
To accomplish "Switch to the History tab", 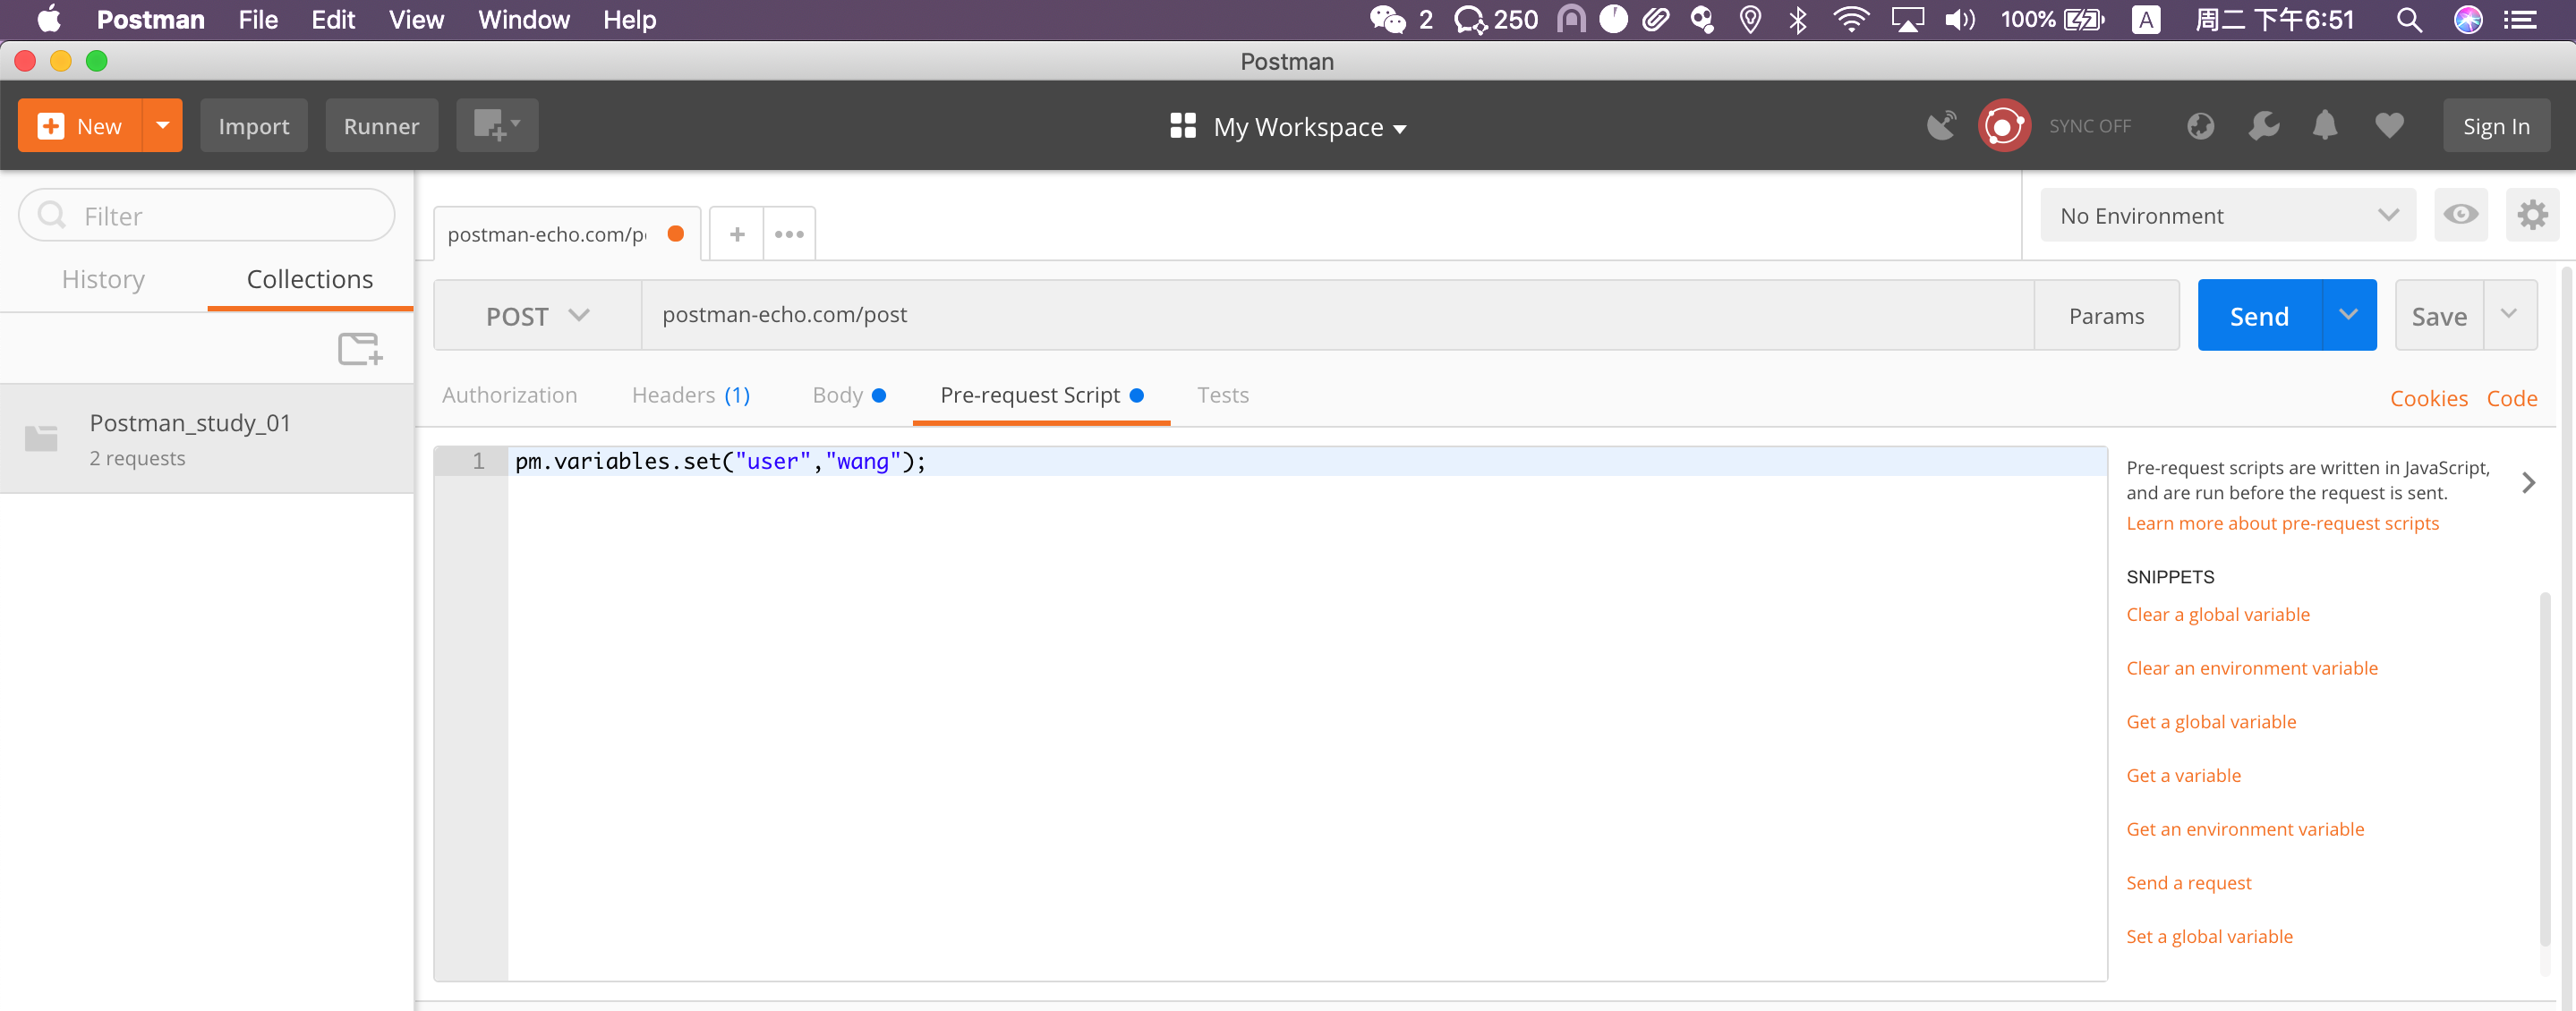I will tap(103, 279).
